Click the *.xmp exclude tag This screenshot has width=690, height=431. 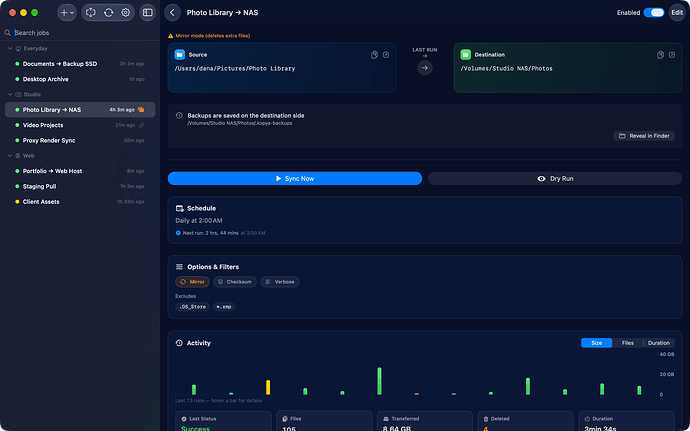pyautogui.click(x=224, y=306)
